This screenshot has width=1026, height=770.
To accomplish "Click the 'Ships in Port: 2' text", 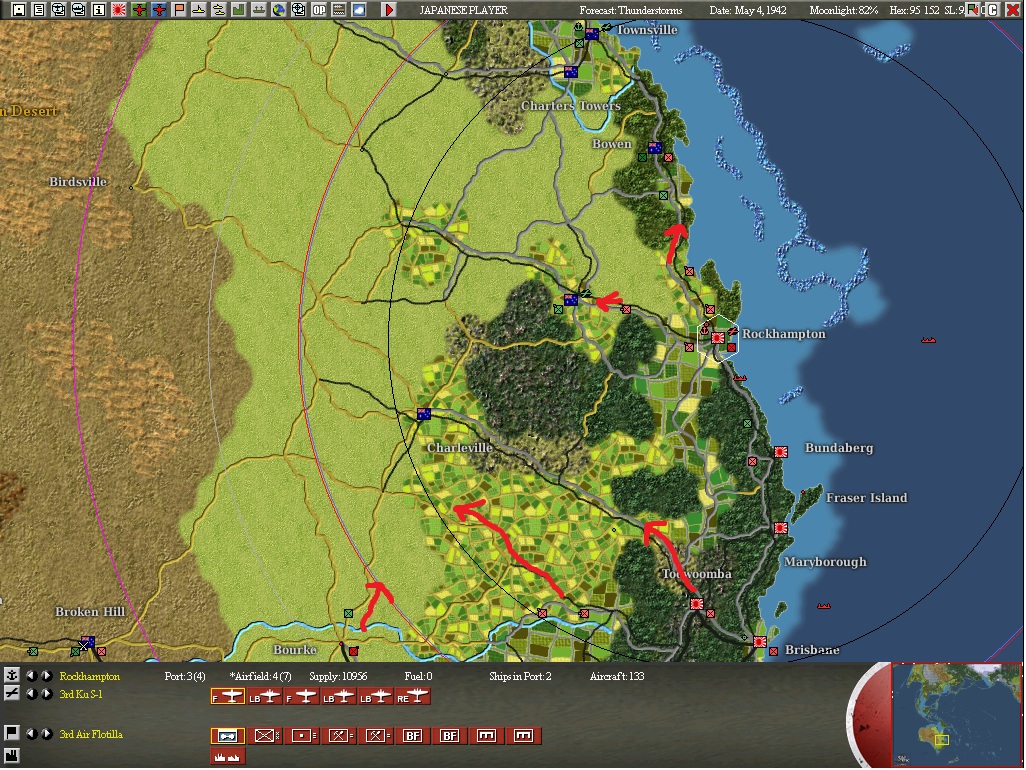I will (x=520, y=676).
